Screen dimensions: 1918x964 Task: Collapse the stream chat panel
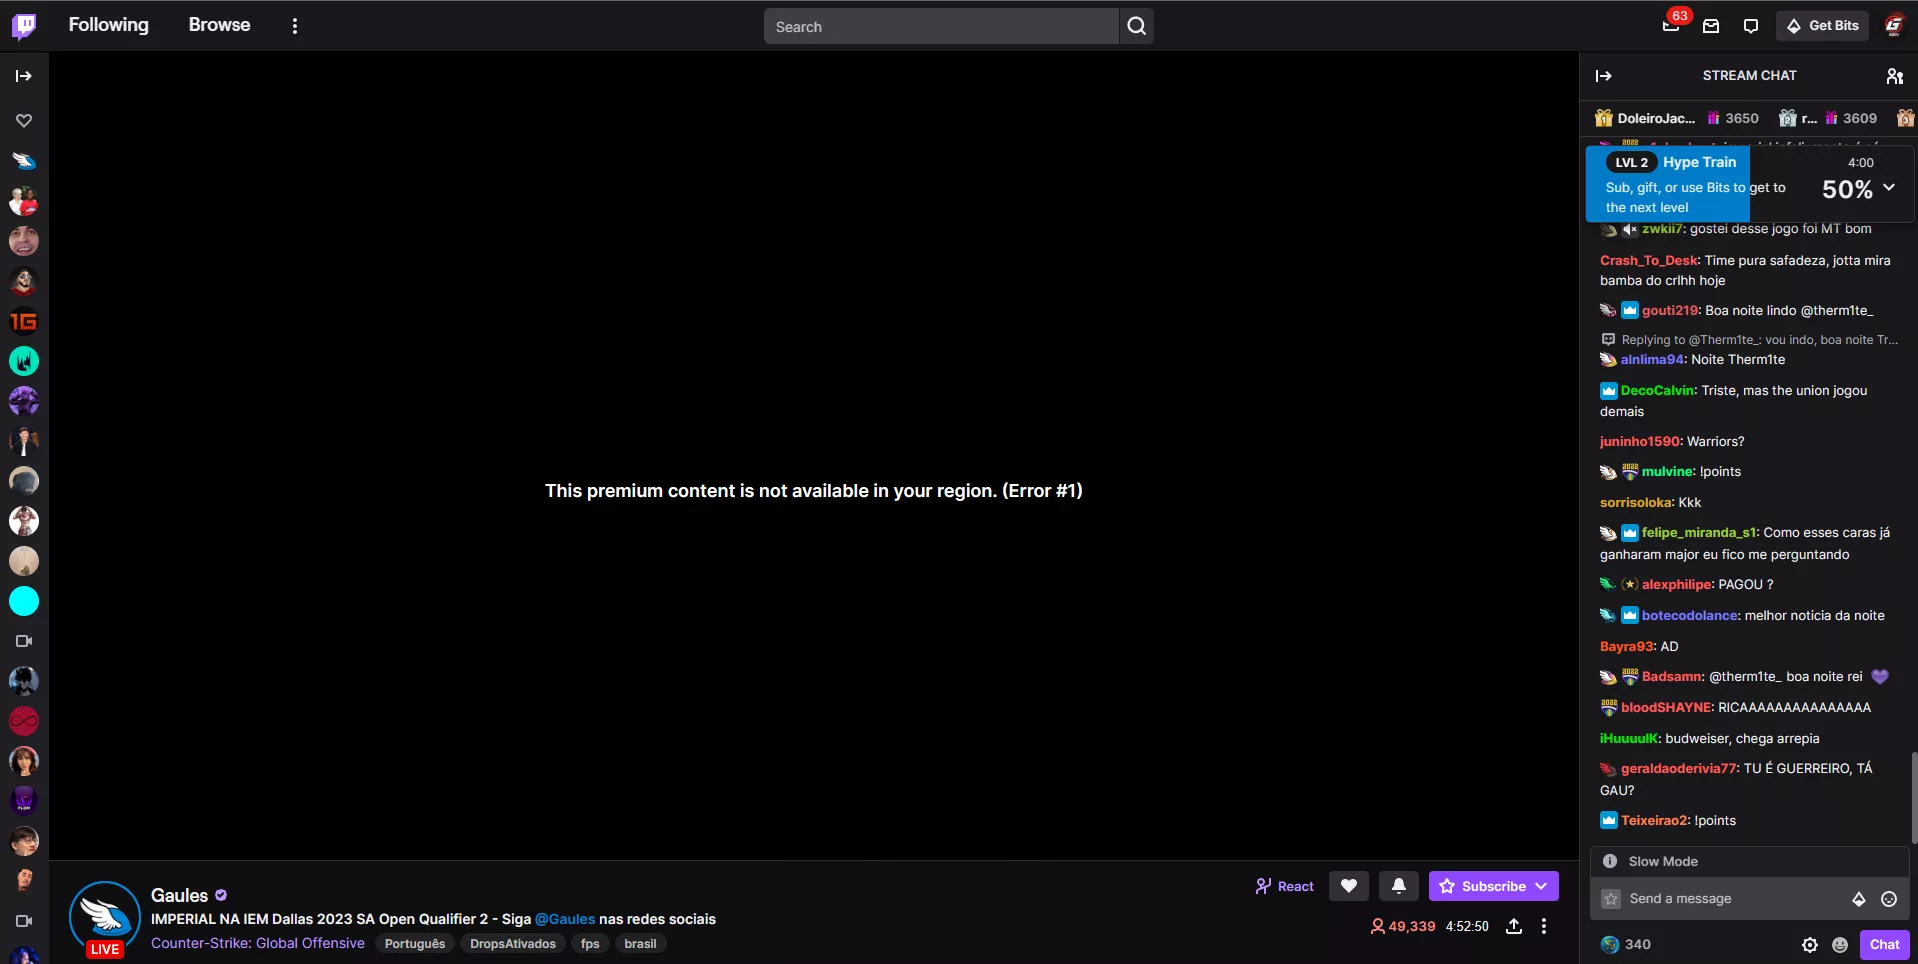[1604, 76]
